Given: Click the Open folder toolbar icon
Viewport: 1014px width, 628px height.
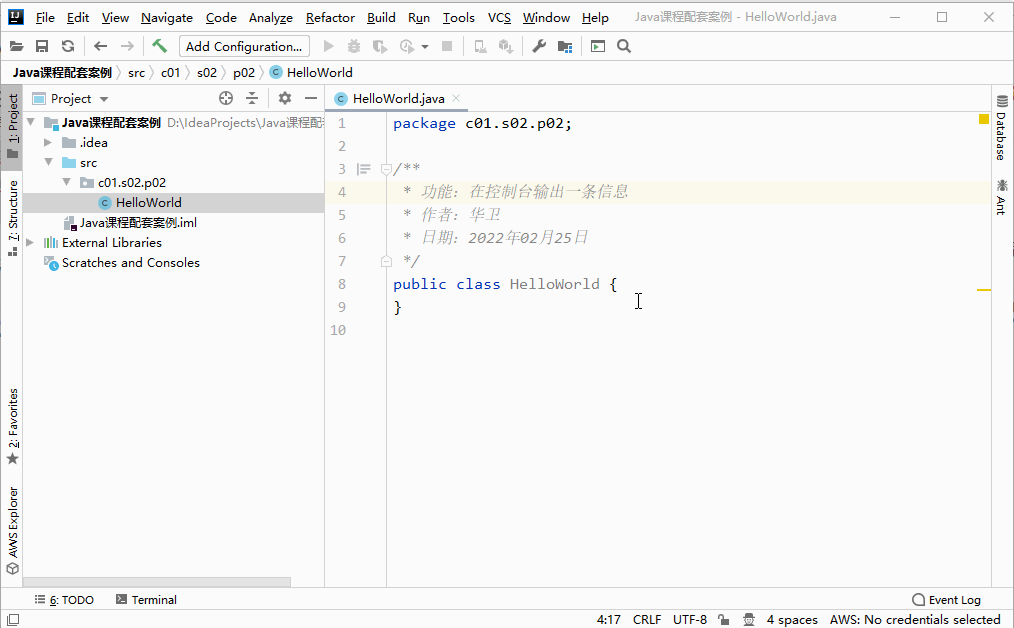Looking at the screenshot, I should [x=16, y=46].
